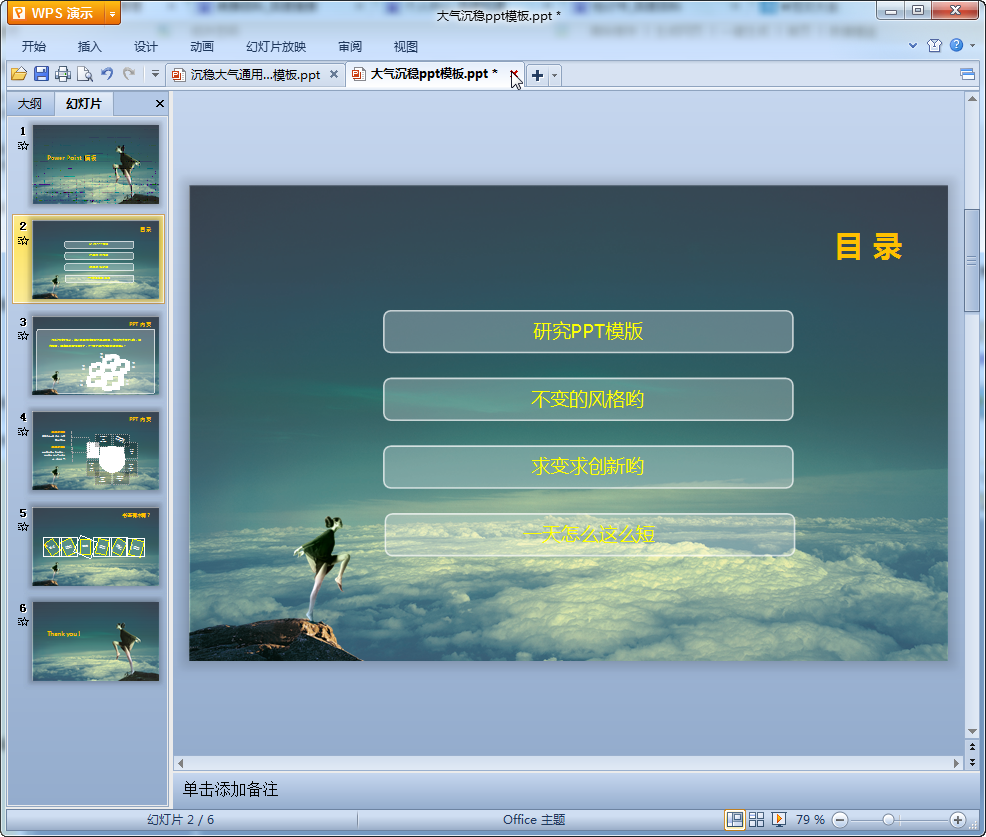Expand quick access toolbar customize arrow
The image size is (986, 837).
coord(155,74)
